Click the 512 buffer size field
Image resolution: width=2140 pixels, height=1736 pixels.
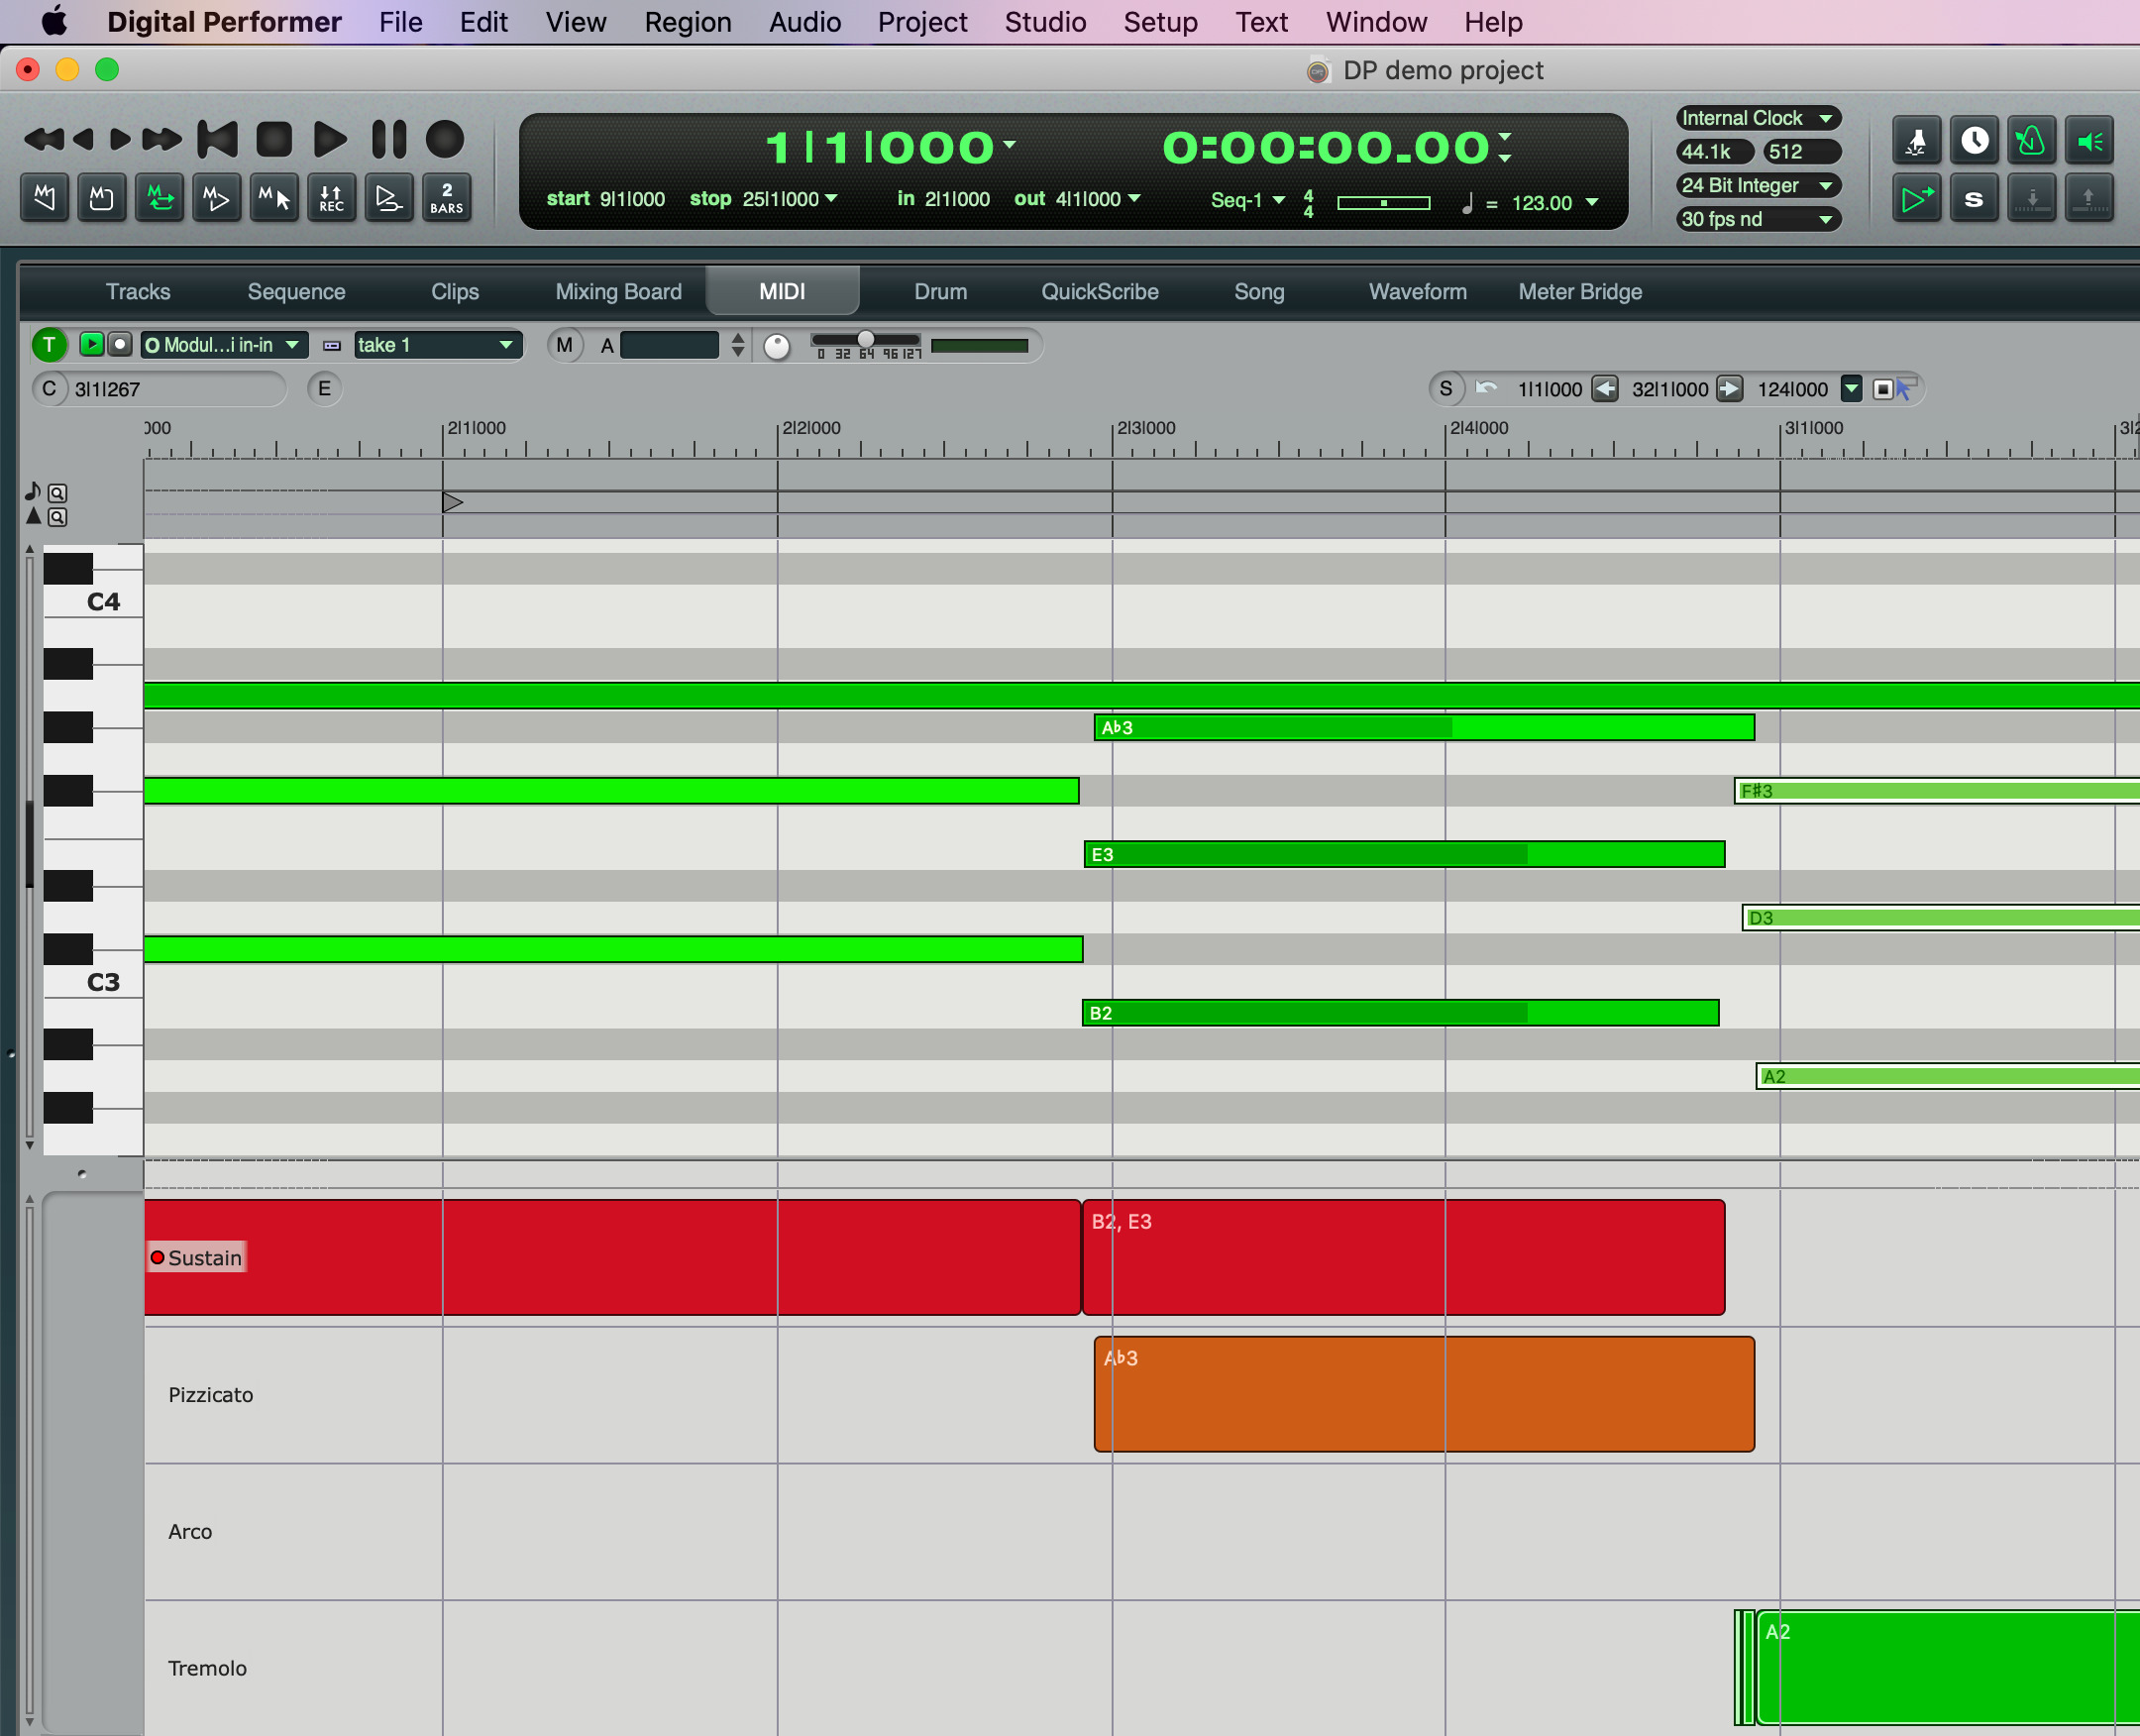tap(1801, 152)
